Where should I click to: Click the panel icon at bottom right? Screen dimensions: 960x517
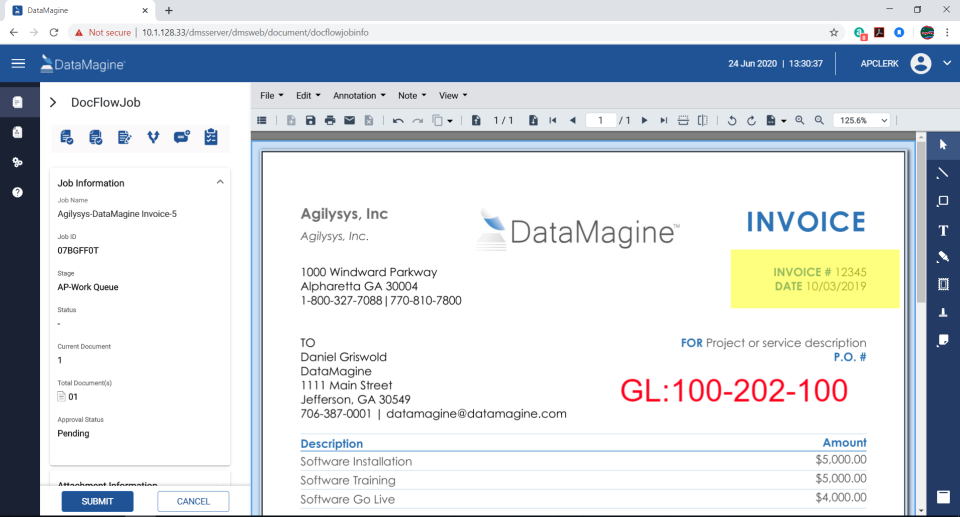pos(943,497)
